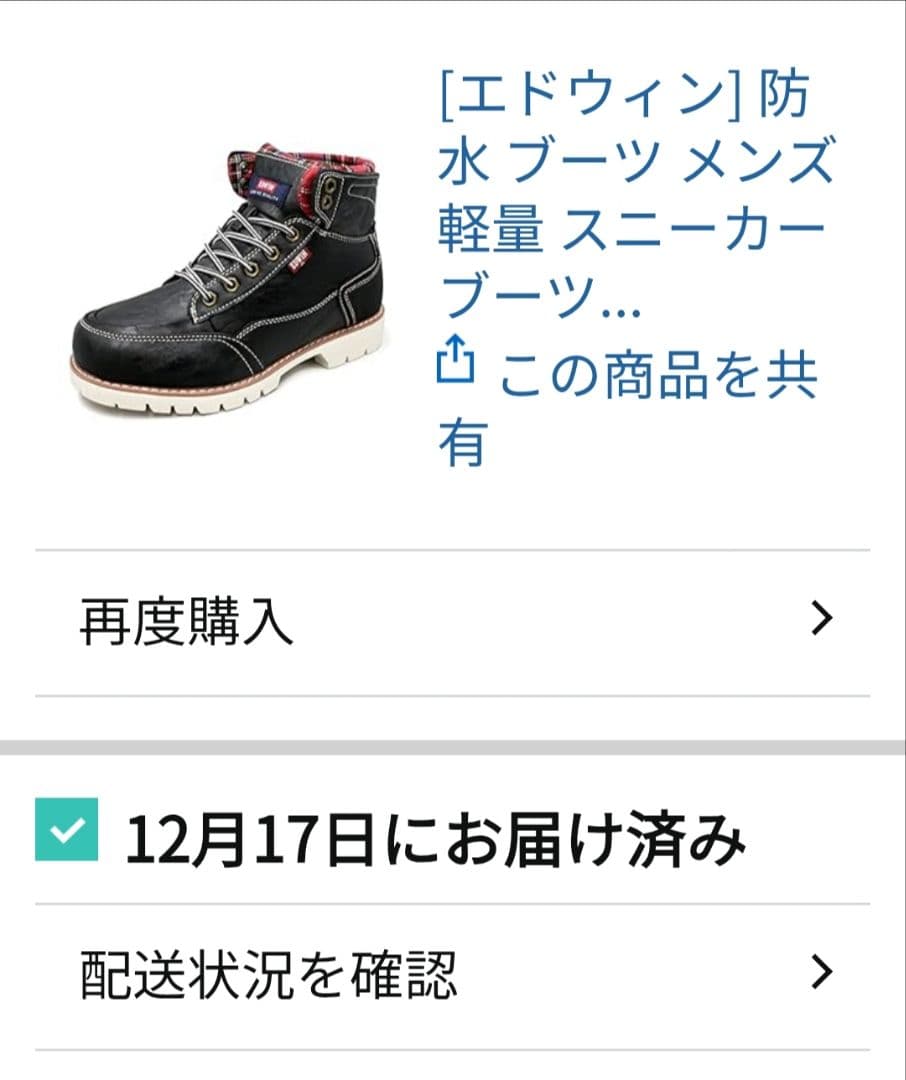
Task: Expand the 再度購入 chevron
Action: (x=822, y=618)
